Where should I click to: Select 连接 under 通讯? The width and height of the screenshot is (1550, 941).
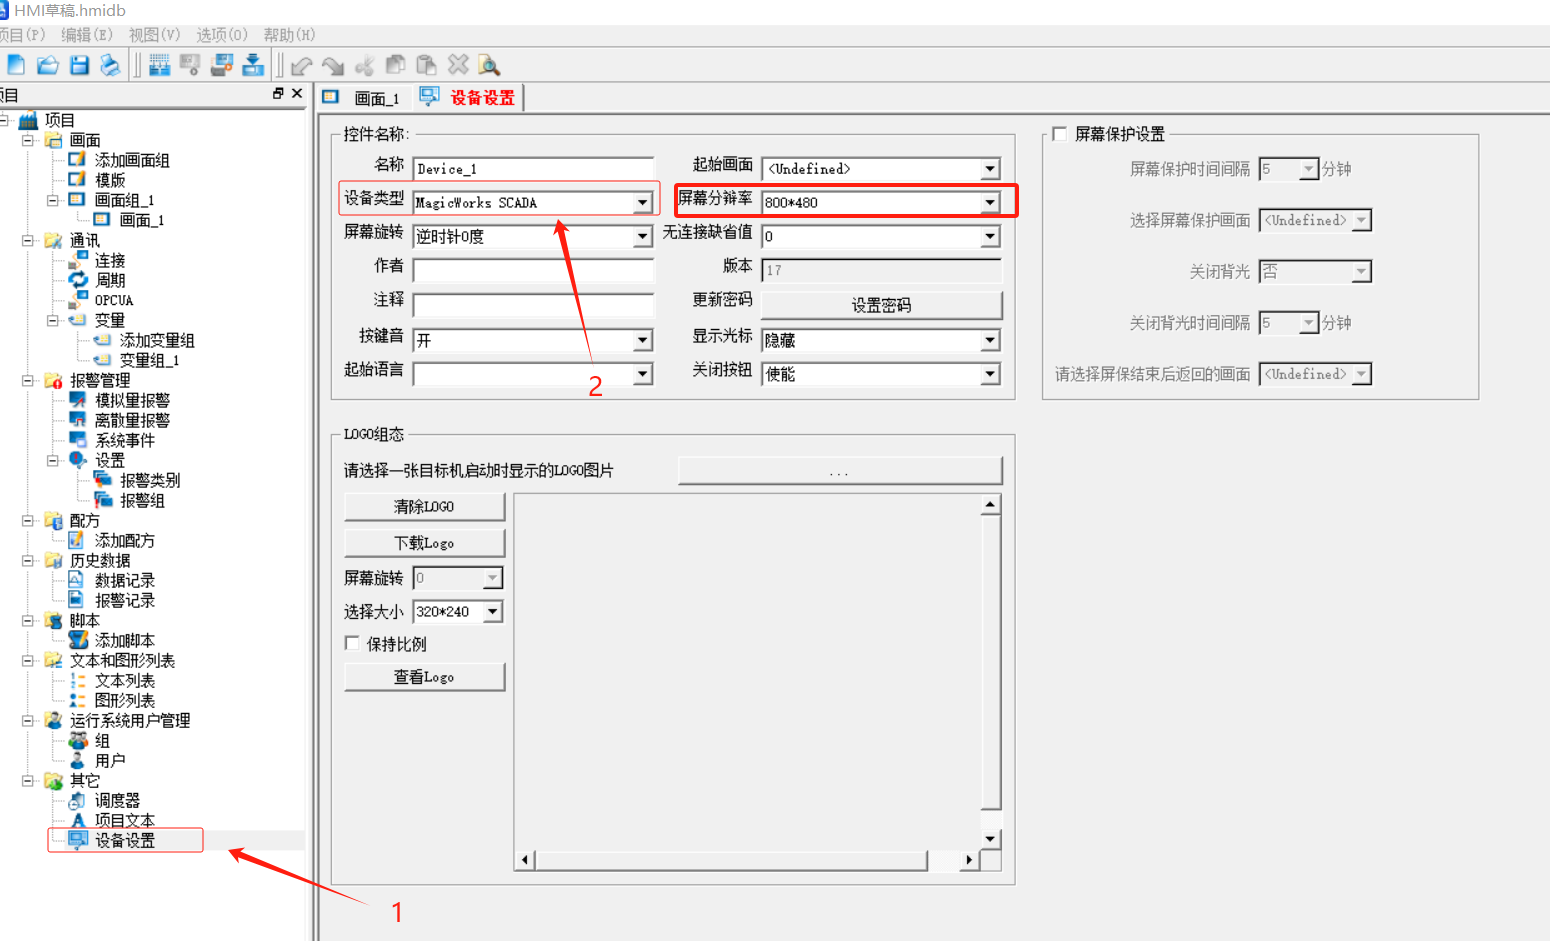click(x=110, y=260)
